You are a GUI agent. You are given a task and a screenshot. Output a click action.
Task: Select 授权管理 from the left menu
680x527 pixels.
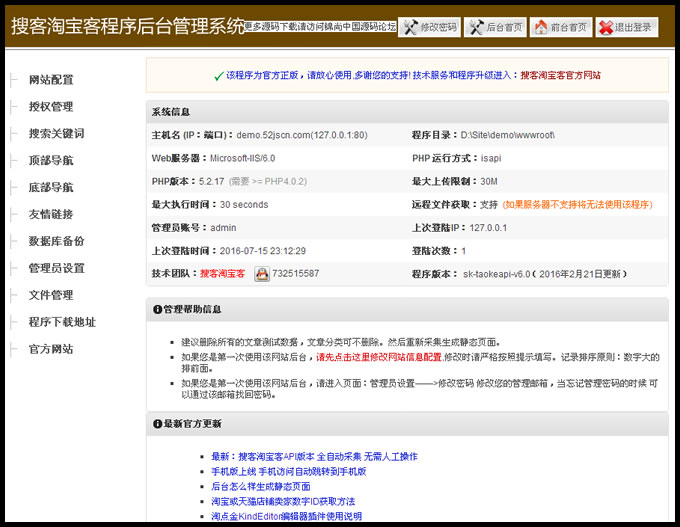pos(51,107)
